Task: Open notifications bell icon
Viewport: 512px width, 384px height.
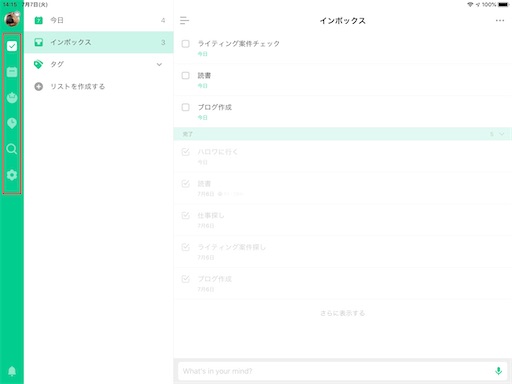Action: [12, 371]
